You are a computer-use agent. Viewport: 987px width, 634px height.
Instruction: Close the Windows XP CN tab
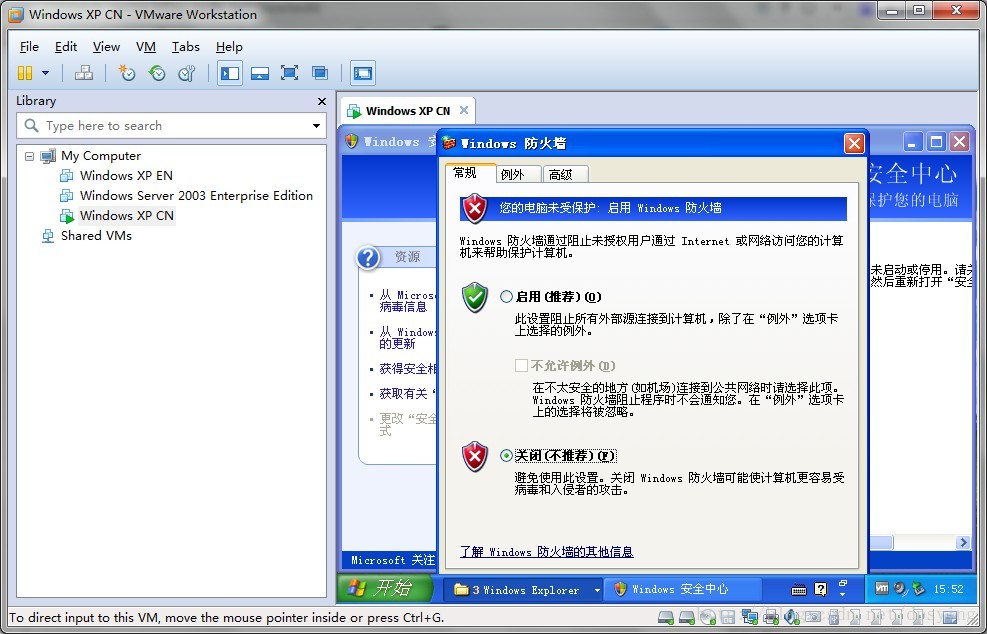pos(464,110)
